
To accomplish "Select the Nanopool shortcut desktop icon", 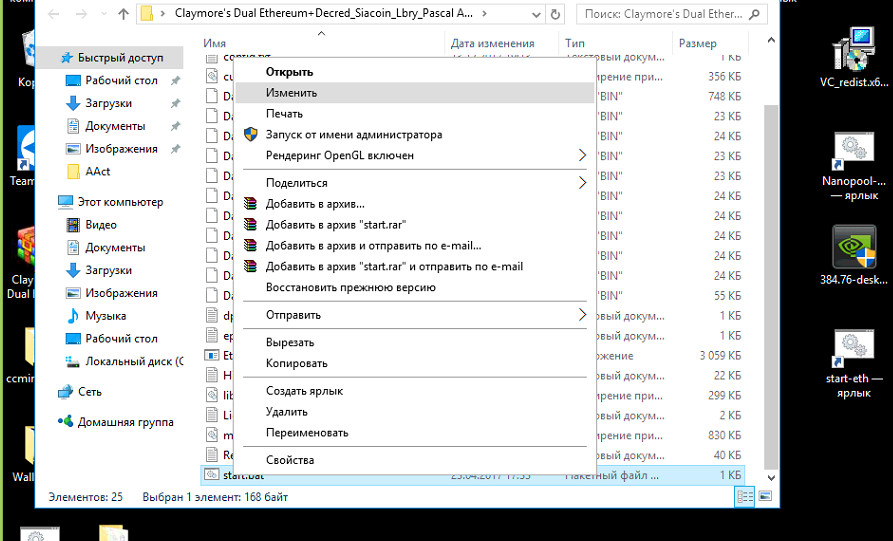I will (x=854, y=166).
